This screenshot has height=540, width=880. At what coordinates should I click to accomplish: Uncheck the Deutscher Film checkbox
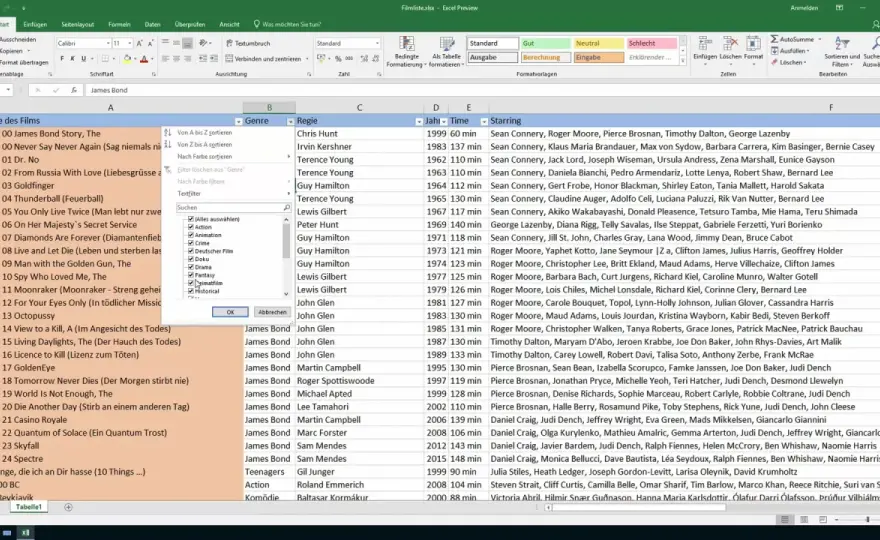pos(191,251)
